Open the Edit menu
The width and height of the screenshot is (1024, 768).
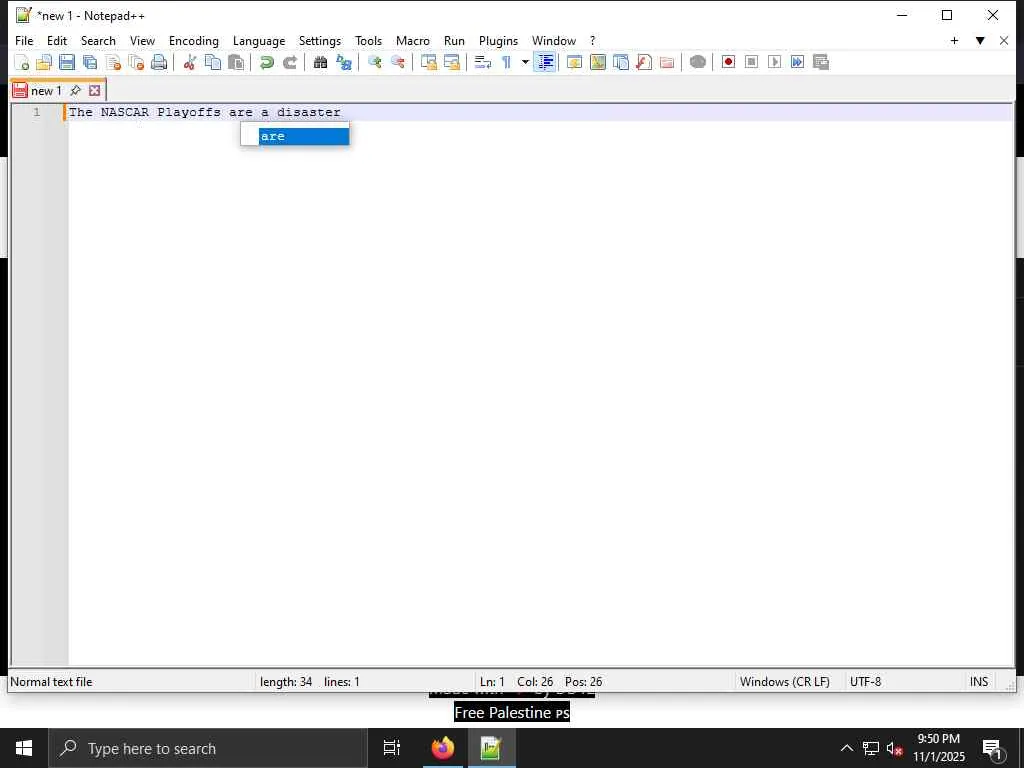click(57, 40)
